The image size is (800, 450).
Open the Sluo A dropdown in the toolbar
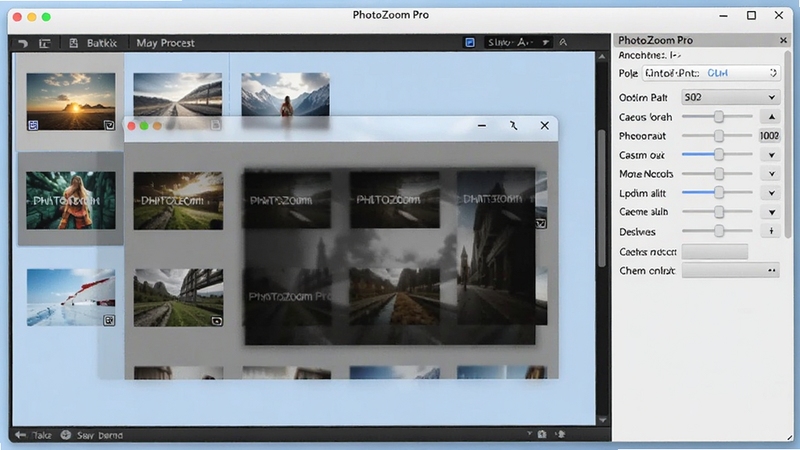(x=518, y=42)
